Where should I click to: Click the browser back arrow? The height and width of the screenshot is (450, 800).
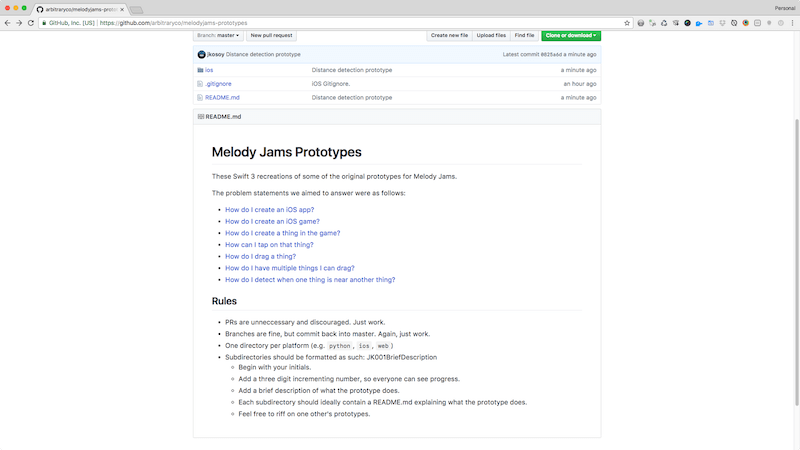pyautogui.click(x=8, y=22)
